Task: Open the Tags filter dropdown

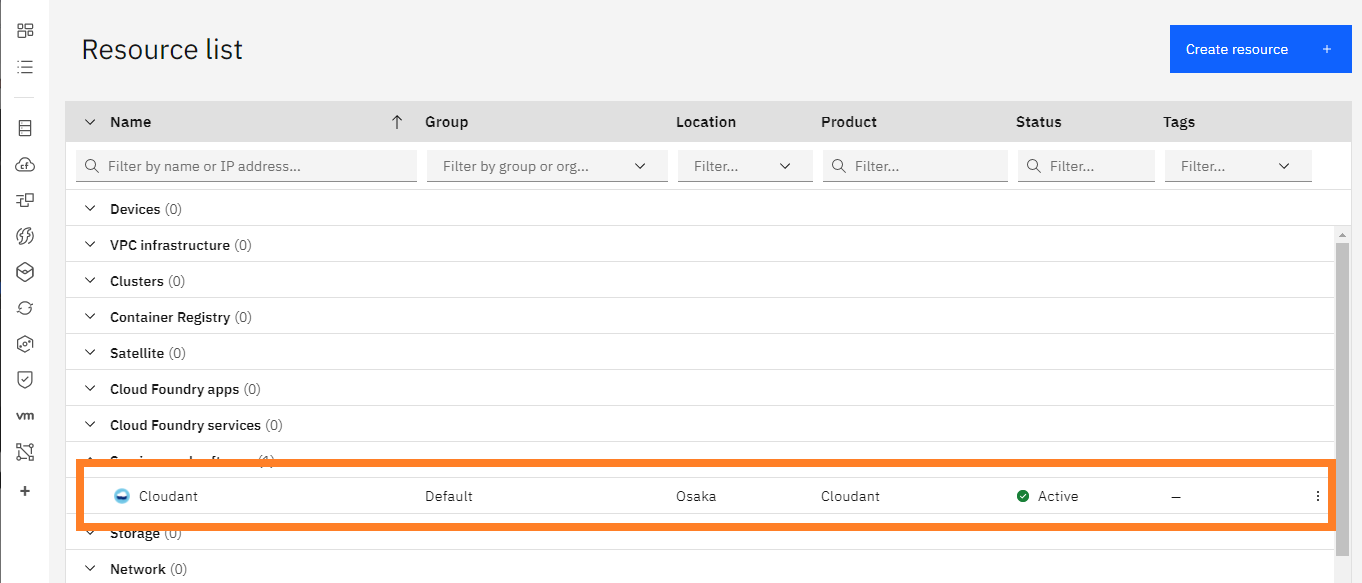Action: coord(1237,166)
